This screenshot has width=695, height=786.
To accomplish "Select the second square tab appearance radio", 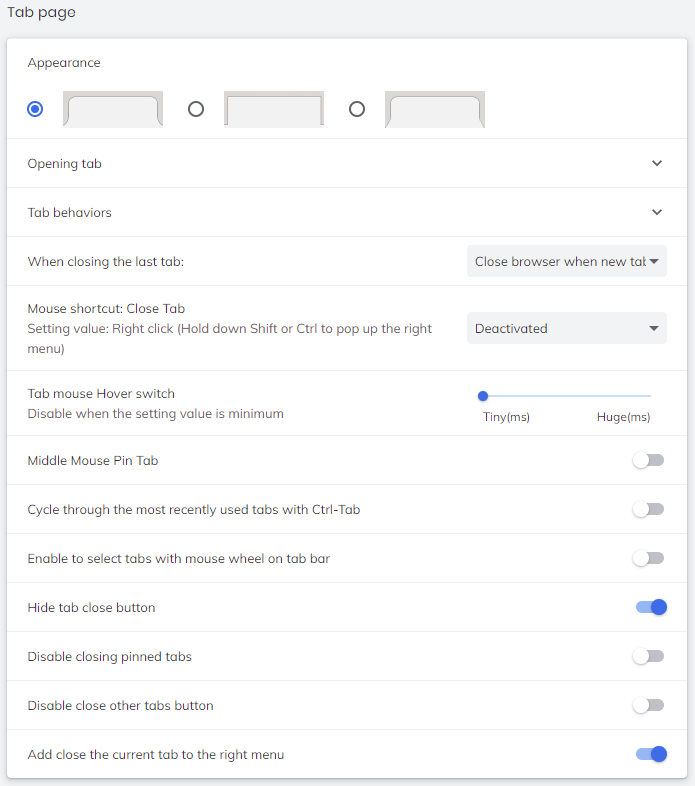I will [x=196, y=109].
